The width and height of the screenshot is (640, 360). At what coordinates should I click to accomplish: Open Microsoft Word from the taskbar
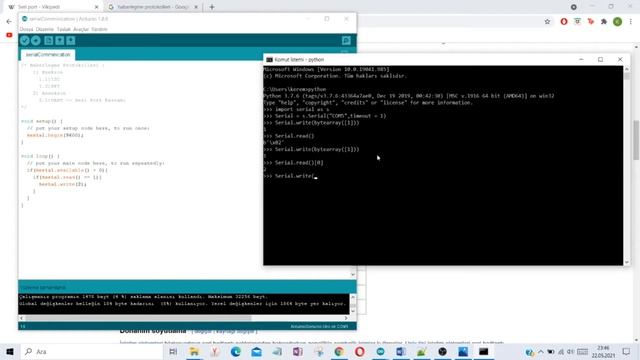[x=401, y=351]
